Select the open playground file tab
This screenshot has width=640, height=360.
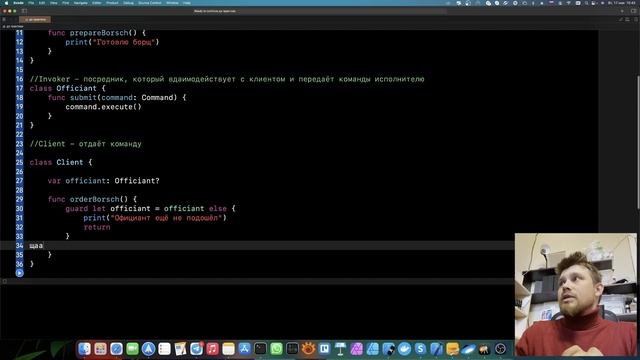(35, 19)
